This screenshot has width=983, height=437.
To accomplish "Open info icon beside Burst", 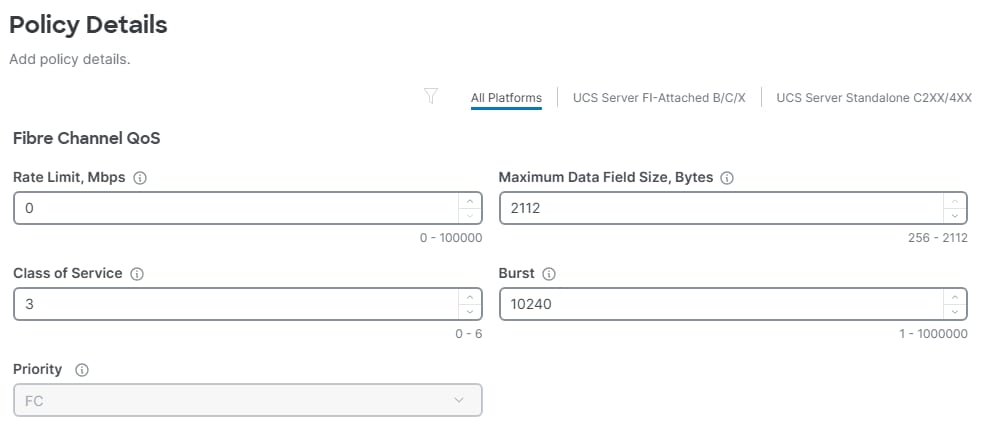I will click(x=549, y=274).
